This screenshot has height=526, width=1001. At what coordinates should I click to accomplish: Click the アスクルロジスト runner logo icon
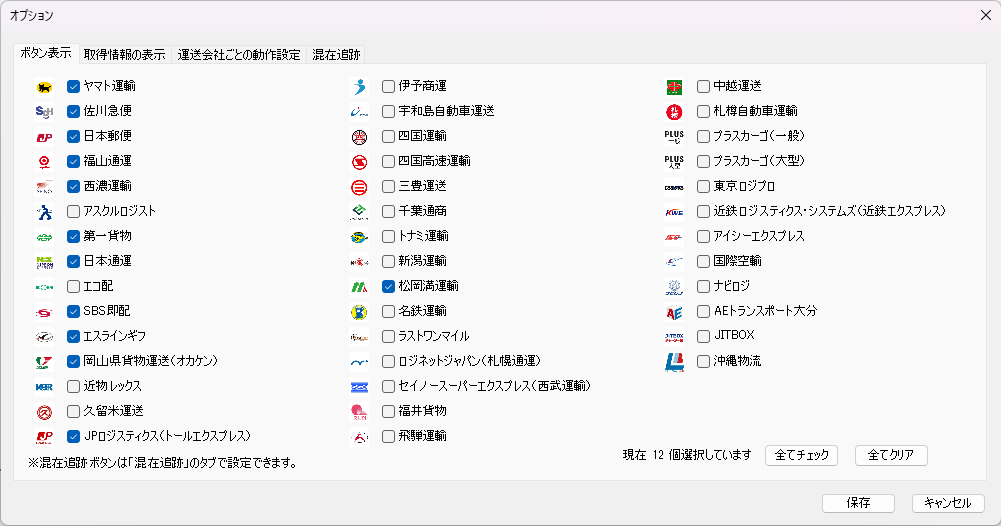pos(44,212)
